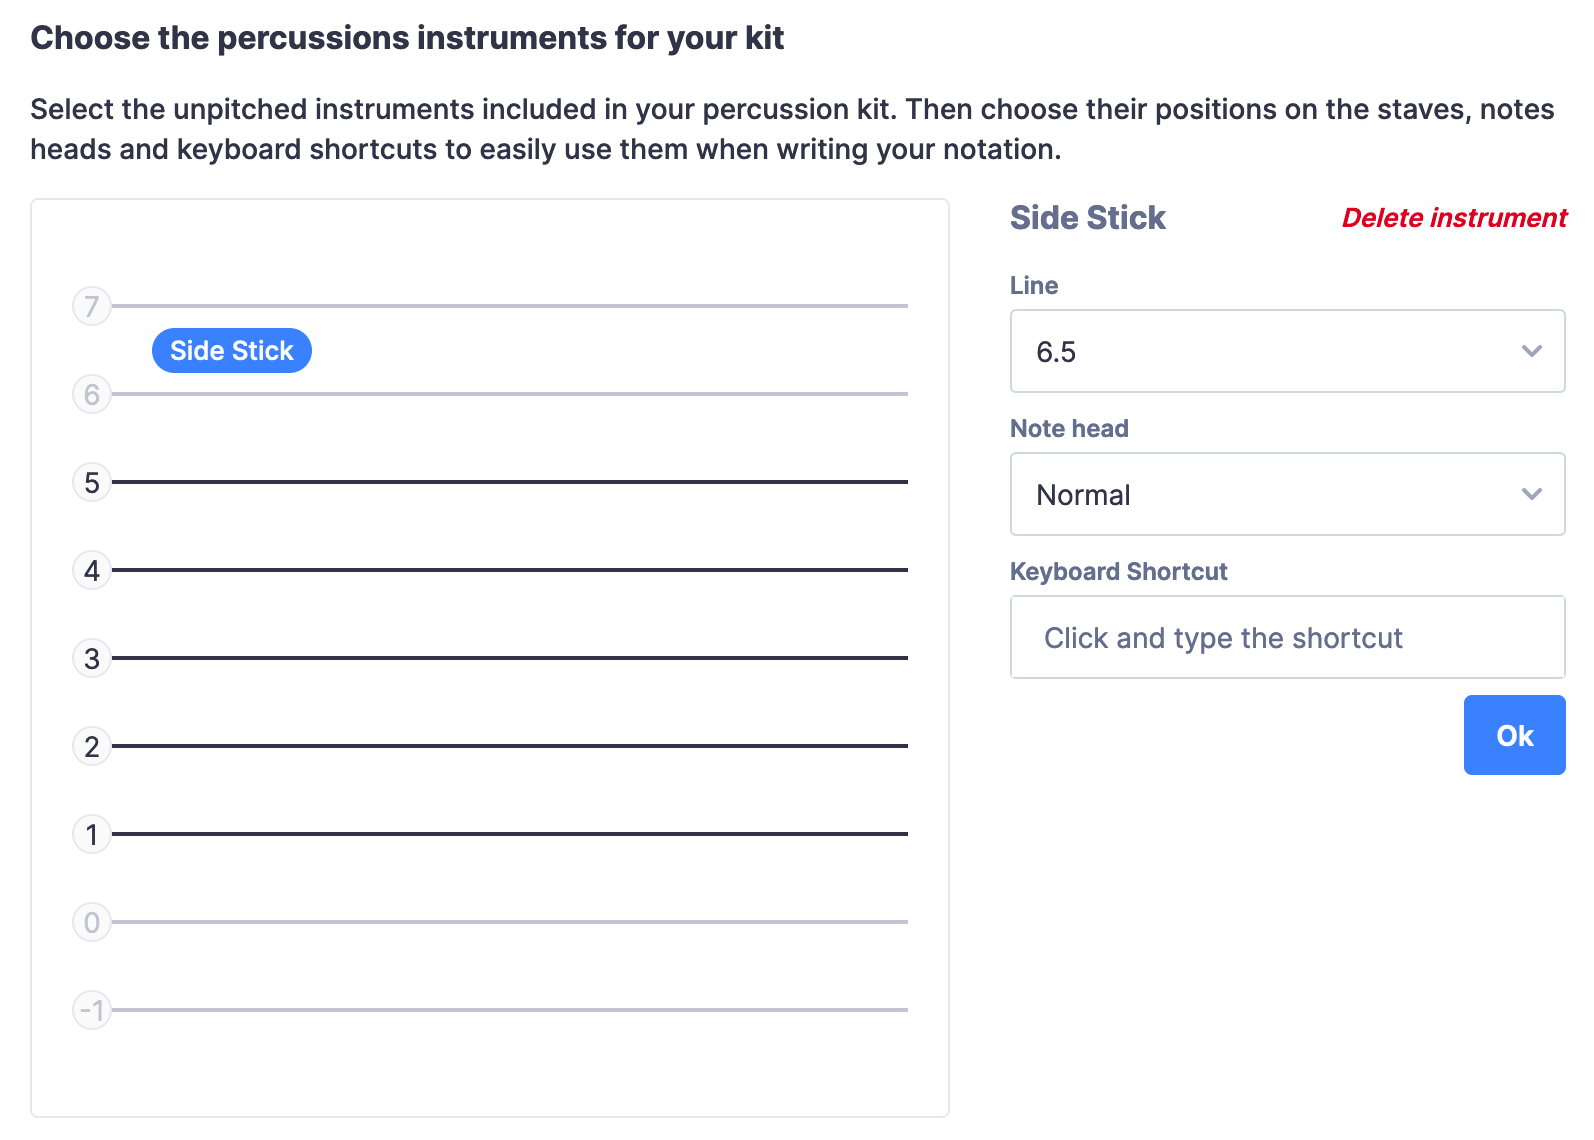Click on ledger line 0 in the editor
Viewport: 1594px width, 1140px height.
point(510,922)
